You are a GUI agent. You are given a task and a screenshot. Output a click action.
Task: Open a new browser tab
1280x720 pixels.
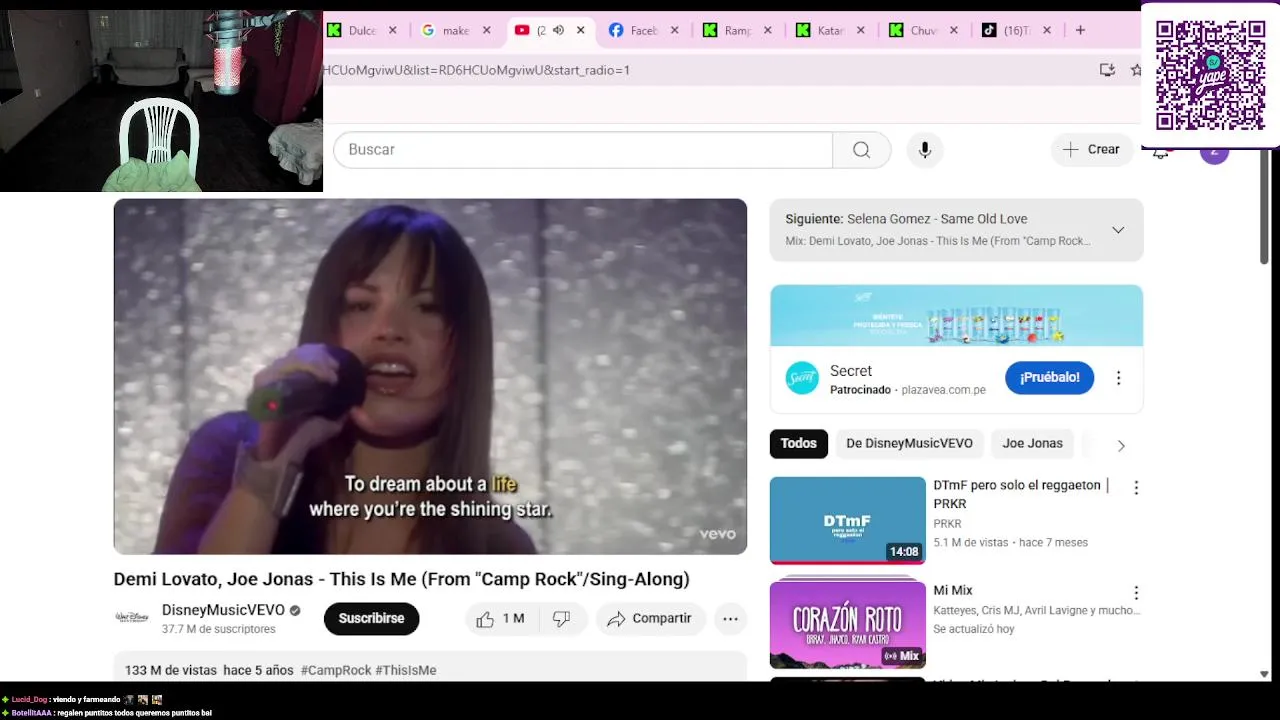coord(1080,31)
